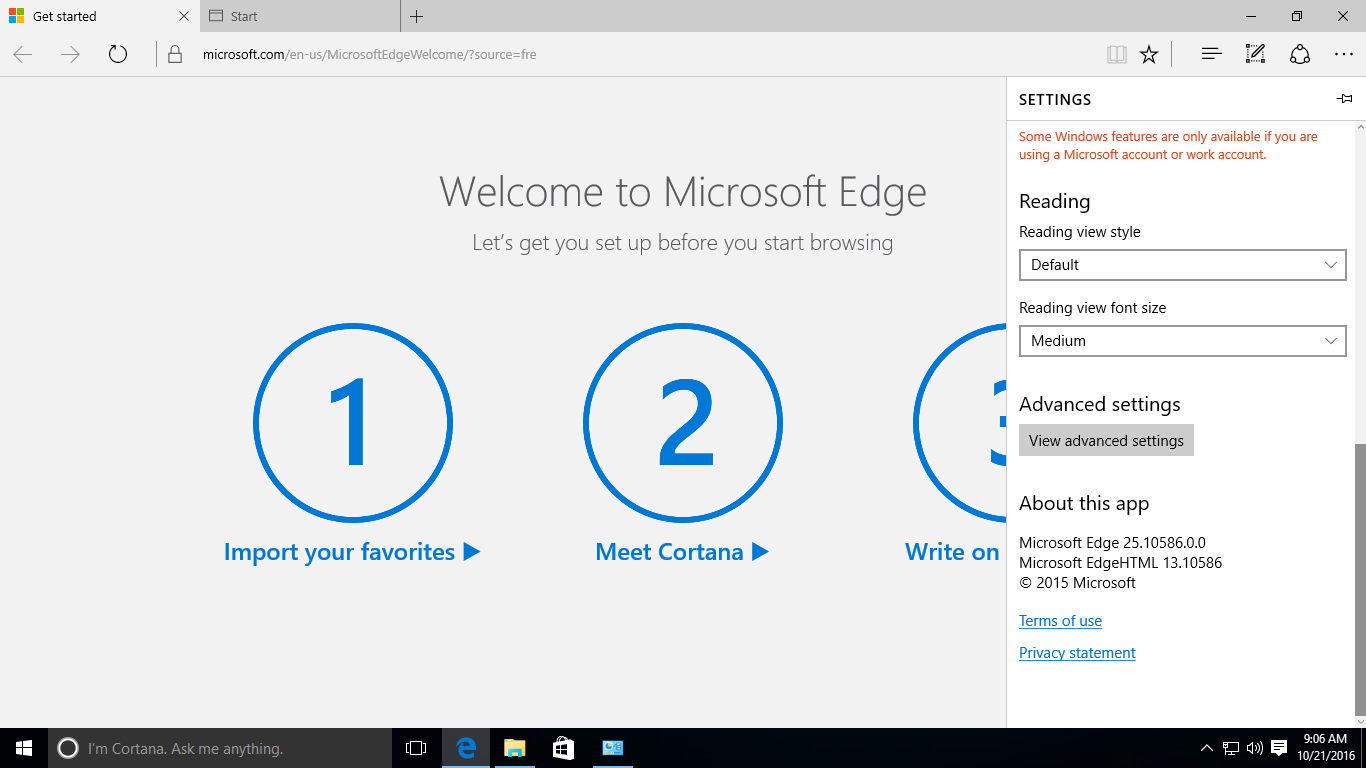Click the © 2015 Microsoft text
This screenshot has height=768, width=1366.
coord(1077,583)
